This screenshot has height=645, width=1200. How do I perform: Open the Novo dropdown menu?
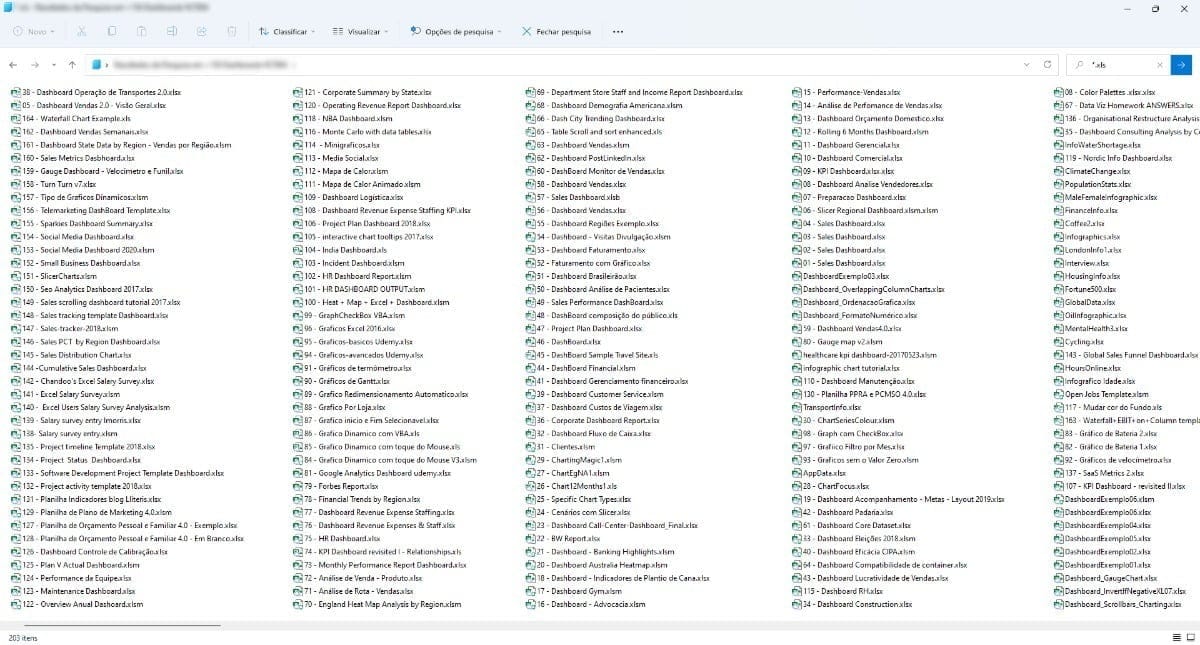pos(35,31)
